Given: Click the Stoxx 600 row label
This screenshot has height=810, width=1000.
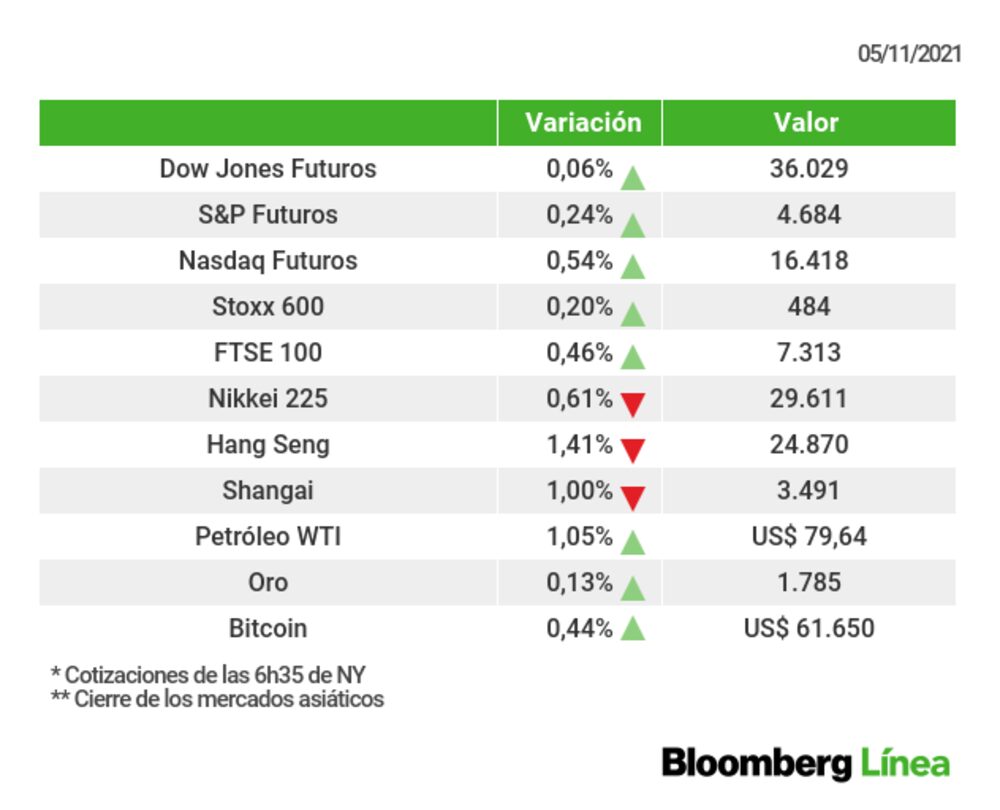Looking at the screenshot, I should (x=268, y=307).
